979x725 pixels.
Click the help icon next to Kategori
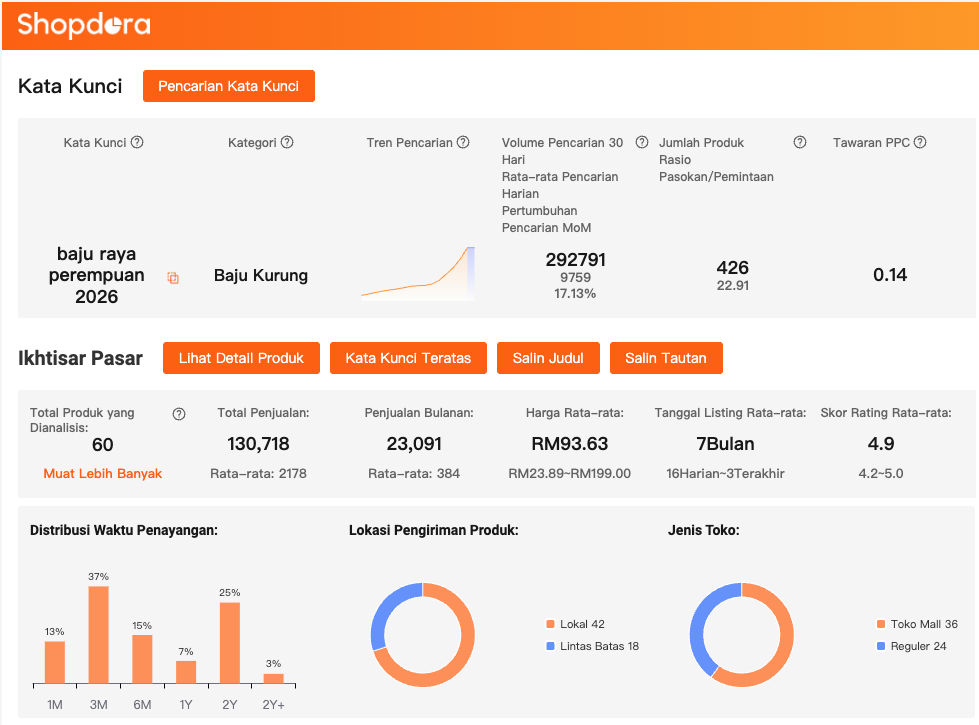coord(287,142)
